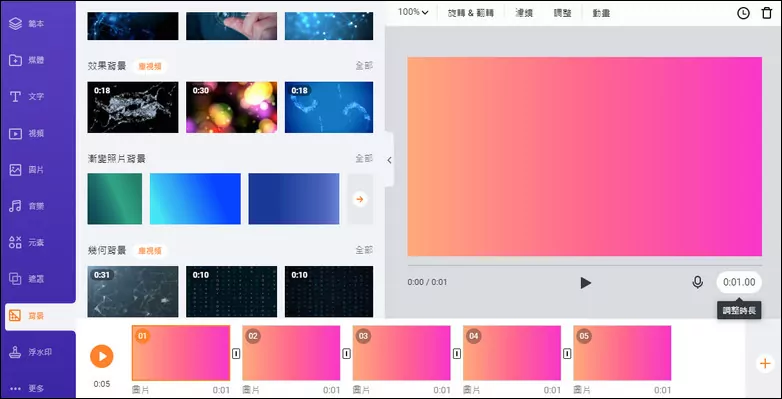782x399 pixels.
Task: Click the preview progress bar under the canvas
Action: point(585,265)
